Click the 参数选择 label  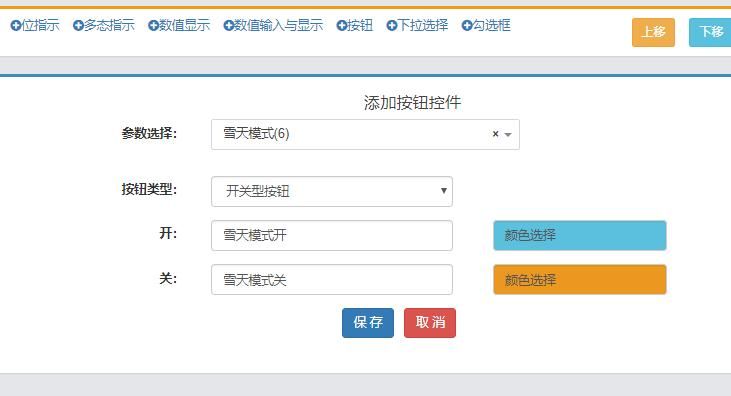pos(149,133)
